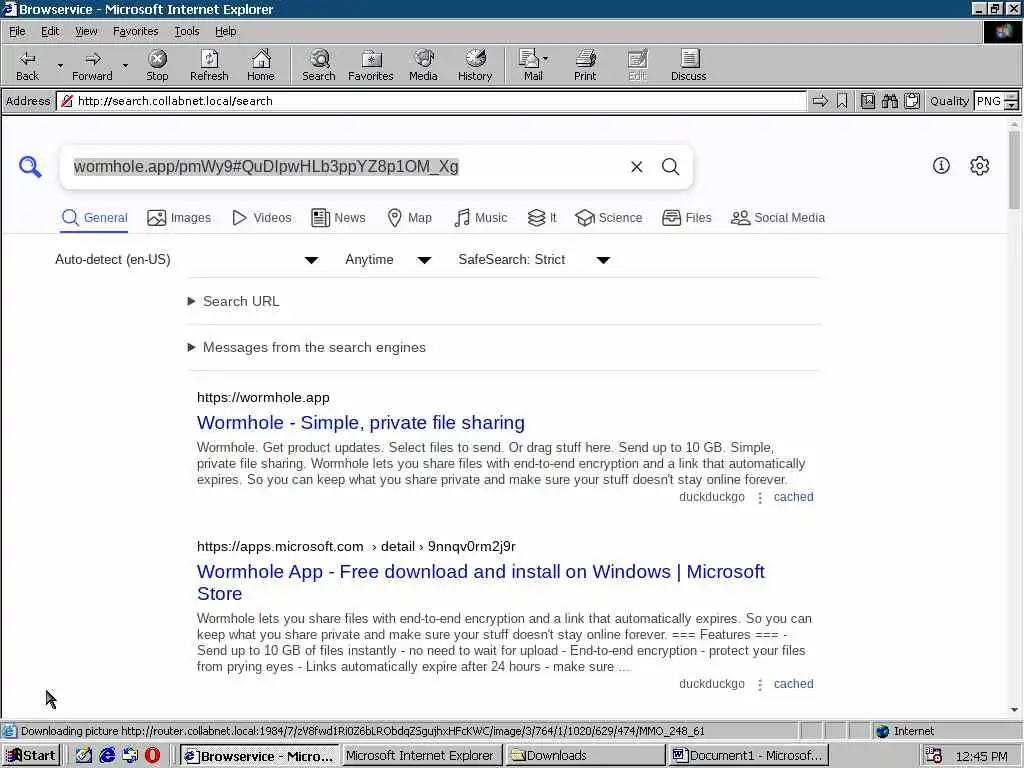Switch to Downloads taskbar window
Image resolution: width=1024 pixels, height=768 pixels.
[x=585, y=756]
